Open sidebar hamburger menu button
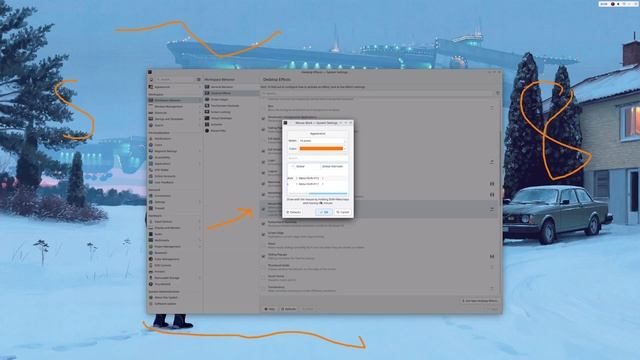 [x=199, y=79]
